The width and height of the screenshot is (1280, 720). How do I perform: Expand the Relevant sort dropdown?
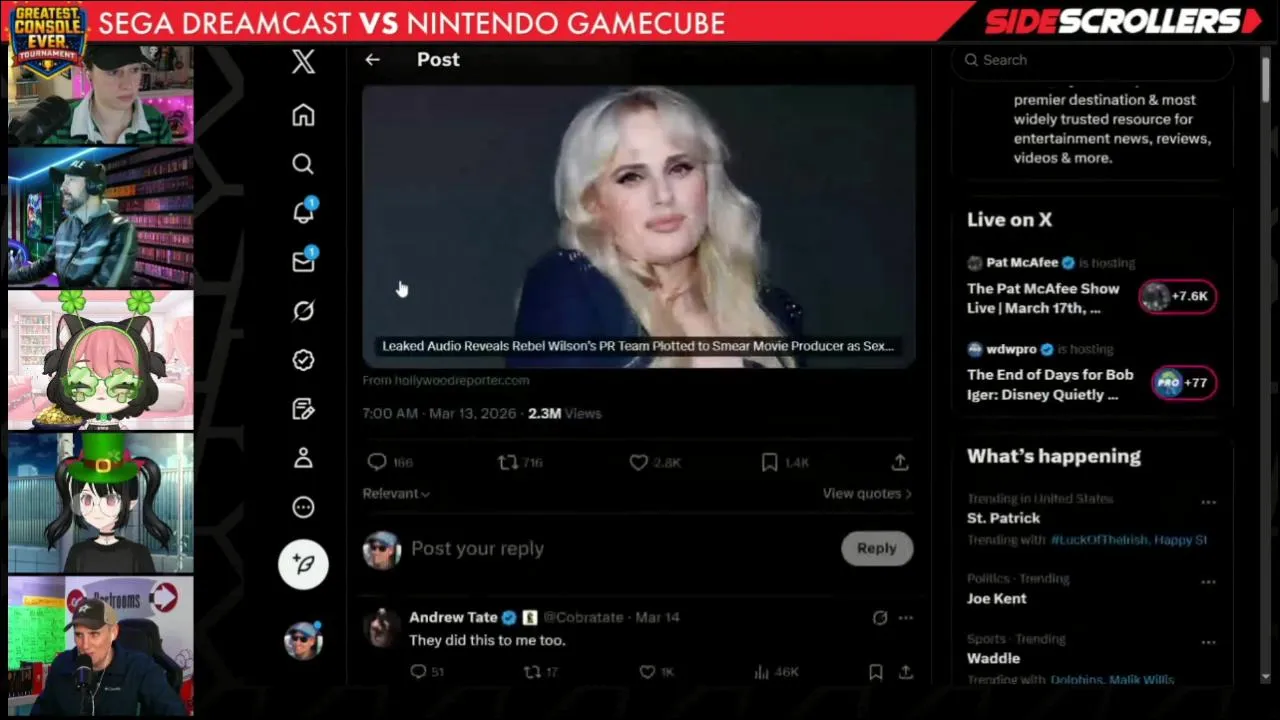pos(396,493)
